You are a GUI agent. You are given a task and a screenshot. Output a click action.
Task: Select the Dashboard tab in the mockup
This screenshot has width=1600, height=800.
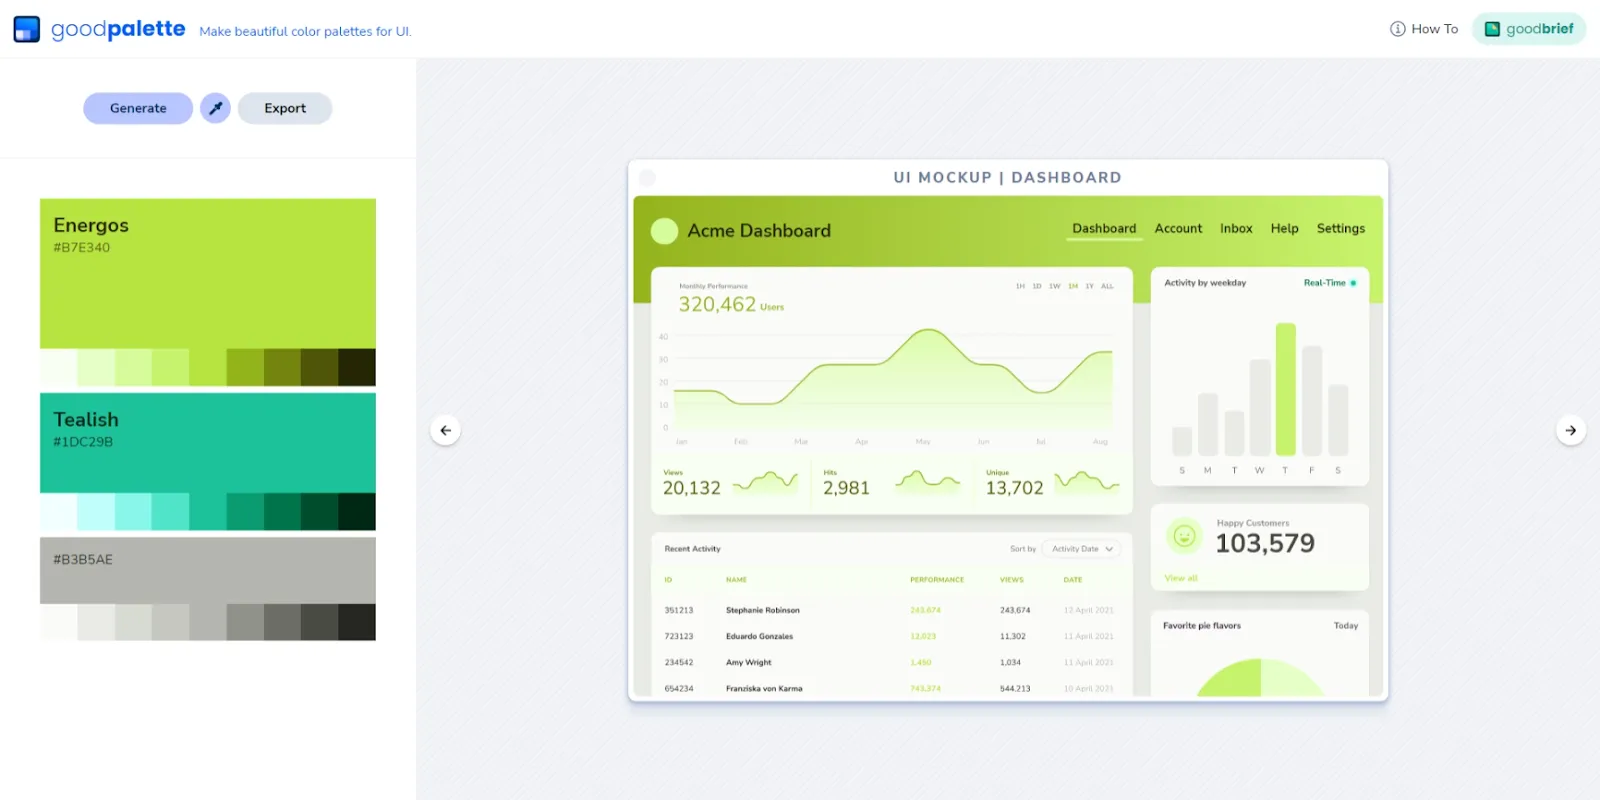[x=1104, y=229]
